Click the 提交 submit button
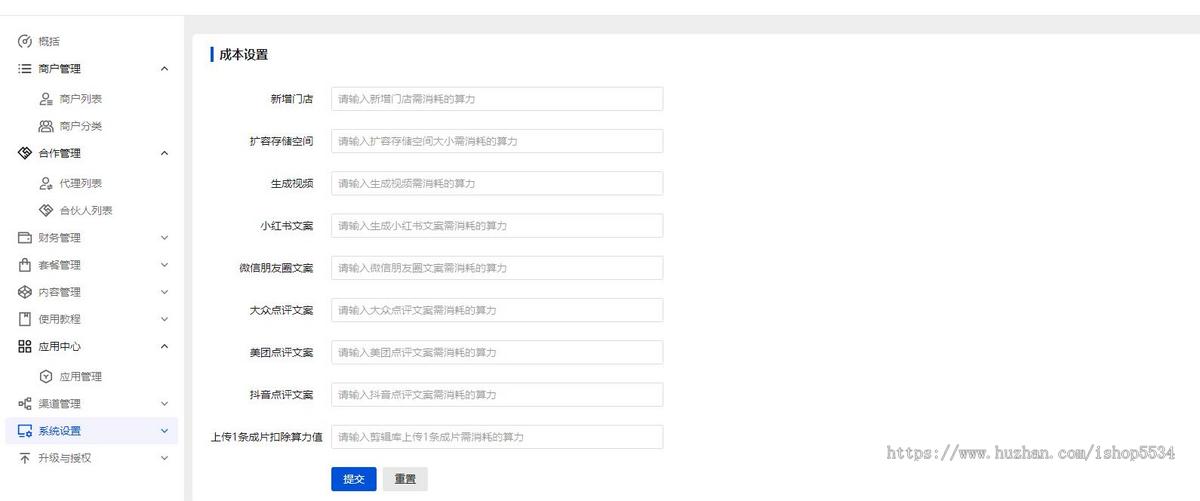The width and height of the screenshot is (1200, 501). click(x=354, y=479)
